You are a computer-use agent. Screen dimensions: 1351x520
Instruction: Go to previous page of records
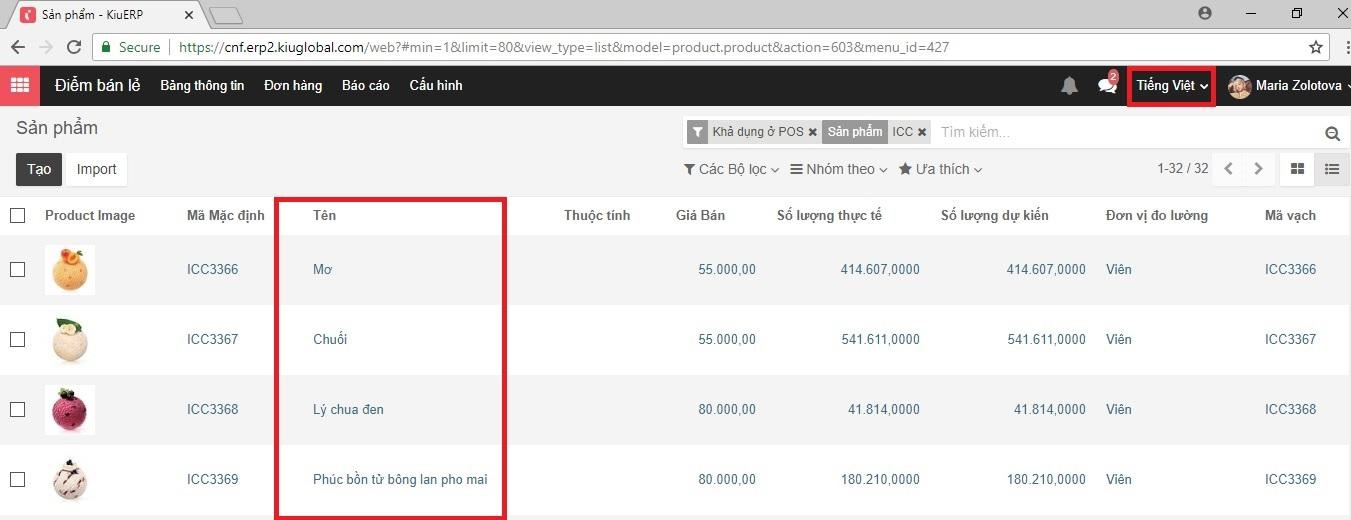pos(1229,169)
